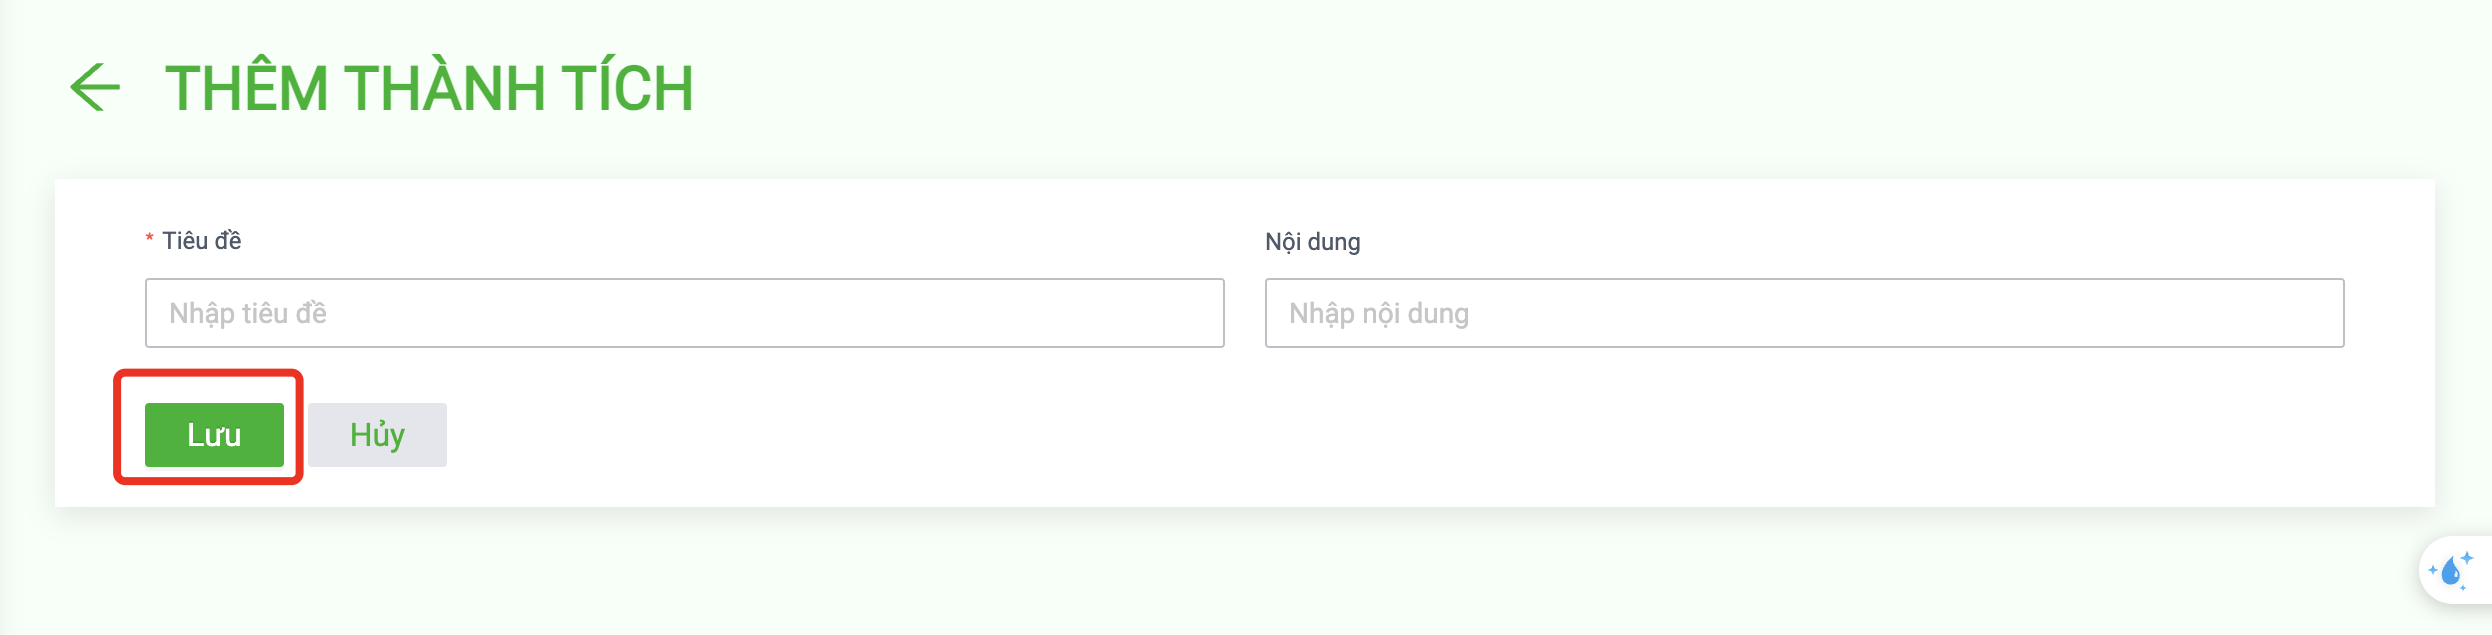
Task: Cancel the form with the Hủy button
Action: [x=377, y=435]
